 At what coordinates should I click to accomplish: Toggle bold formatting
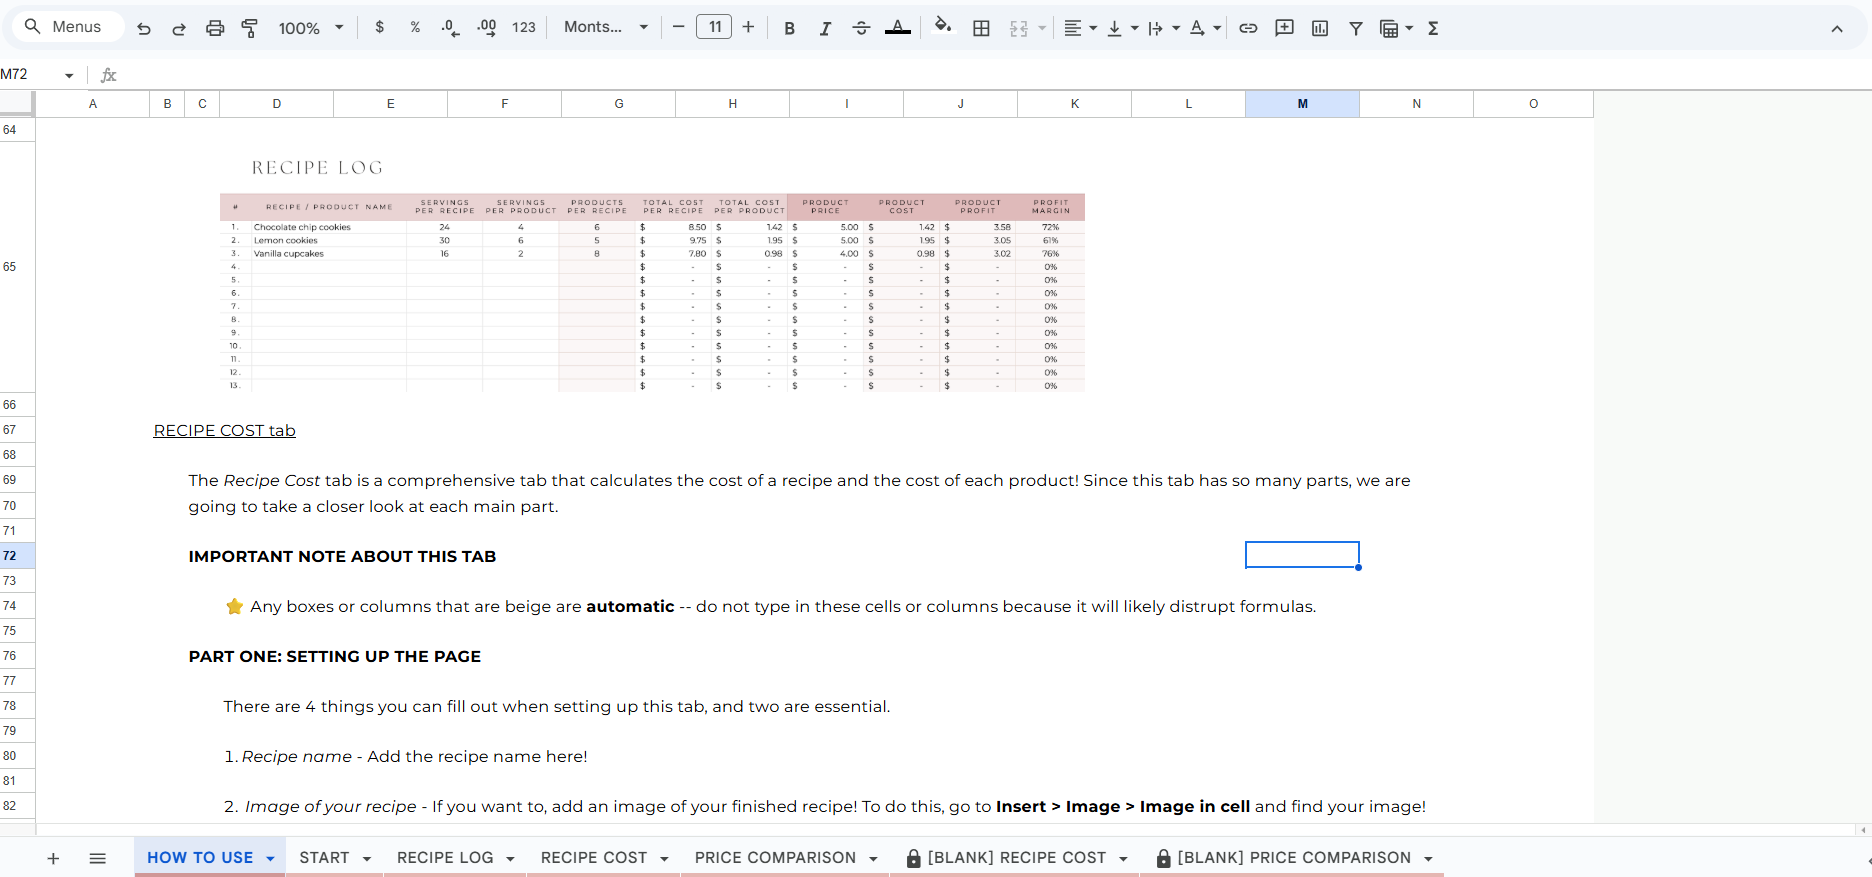click(x=789, y=28)
